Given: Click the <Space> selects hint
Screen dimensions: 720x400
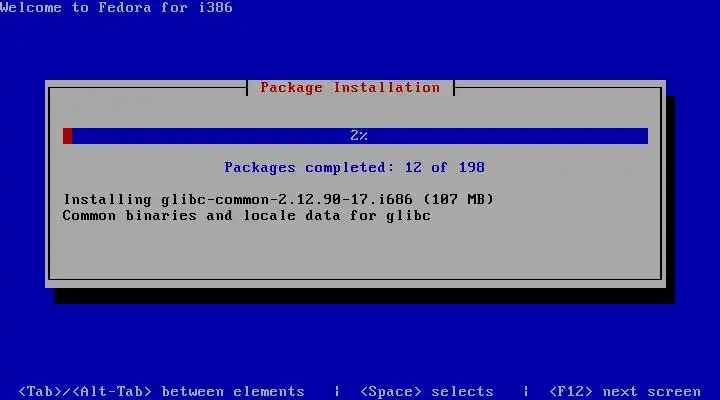Looking at the screenshot, I should (427, 391).
